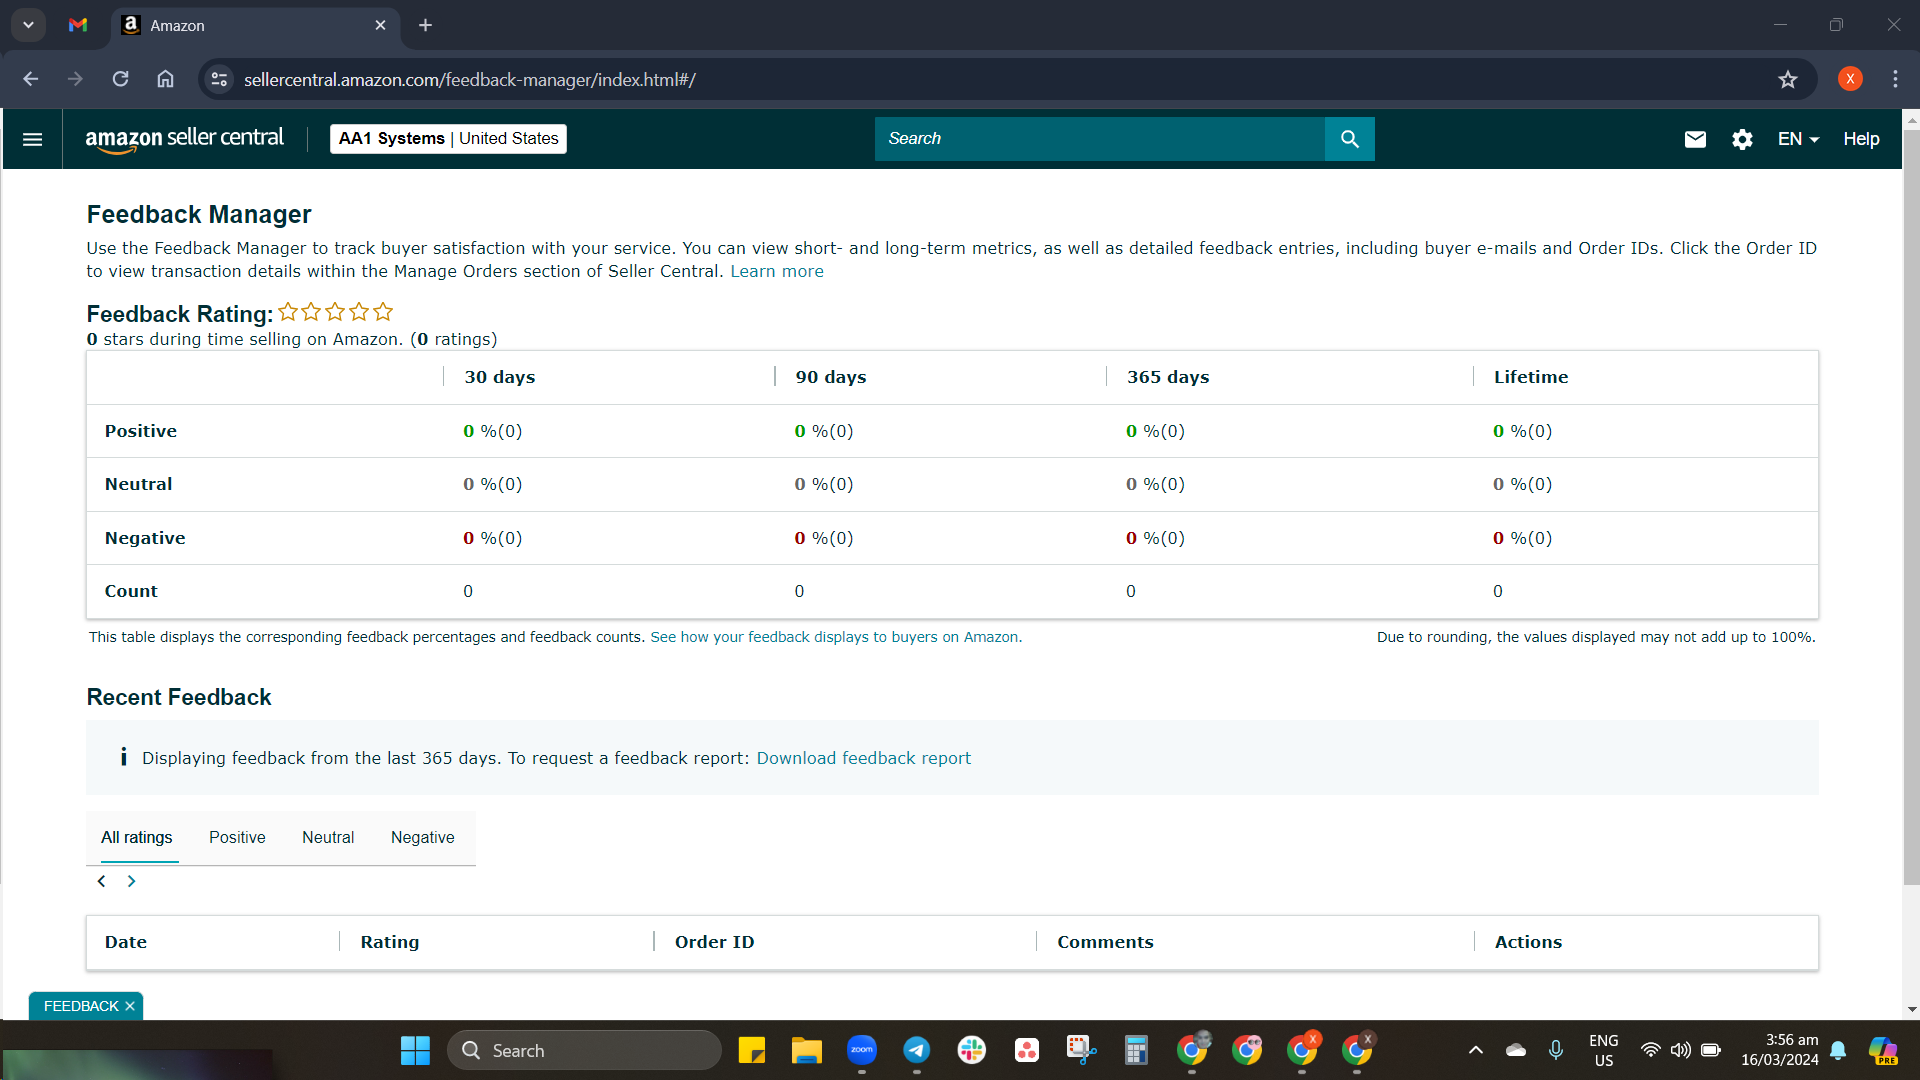Dismiss the FEEDBACK button with X
Screen dimensions: 1920x1080
(x=130, y=1006)
